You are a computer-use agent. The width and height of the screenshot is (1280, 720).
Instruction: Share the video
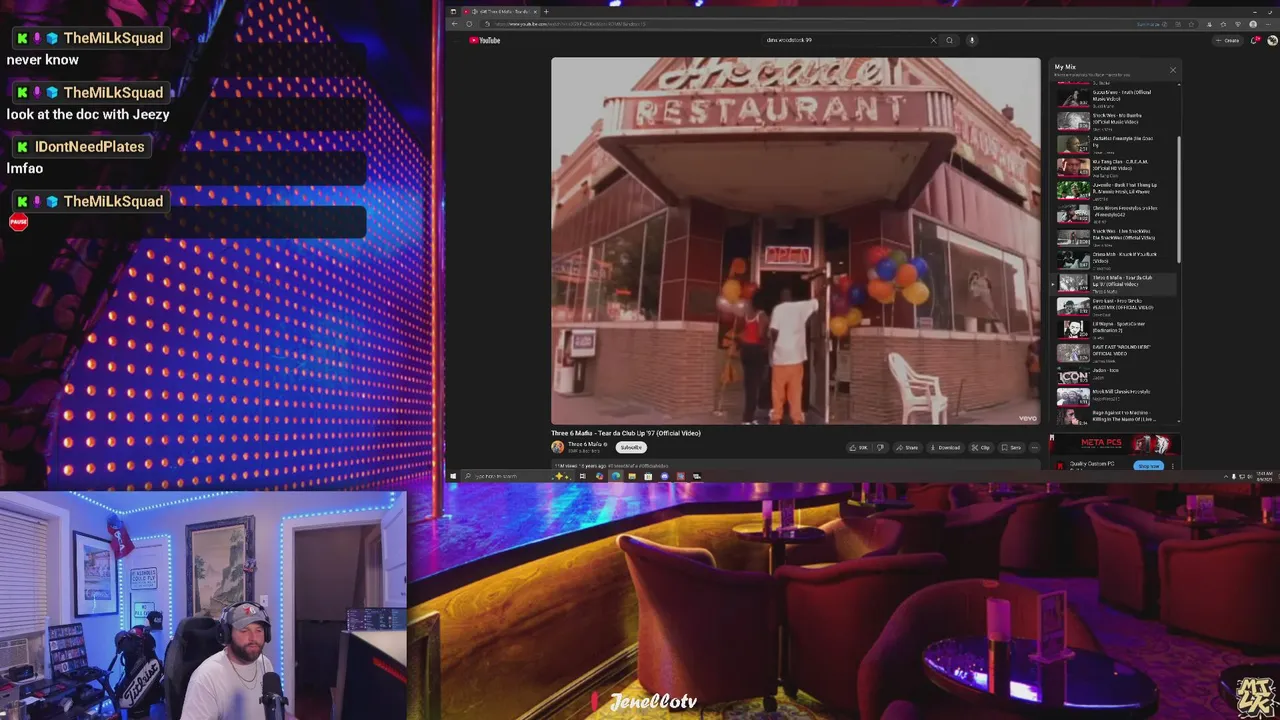point(907,447)
